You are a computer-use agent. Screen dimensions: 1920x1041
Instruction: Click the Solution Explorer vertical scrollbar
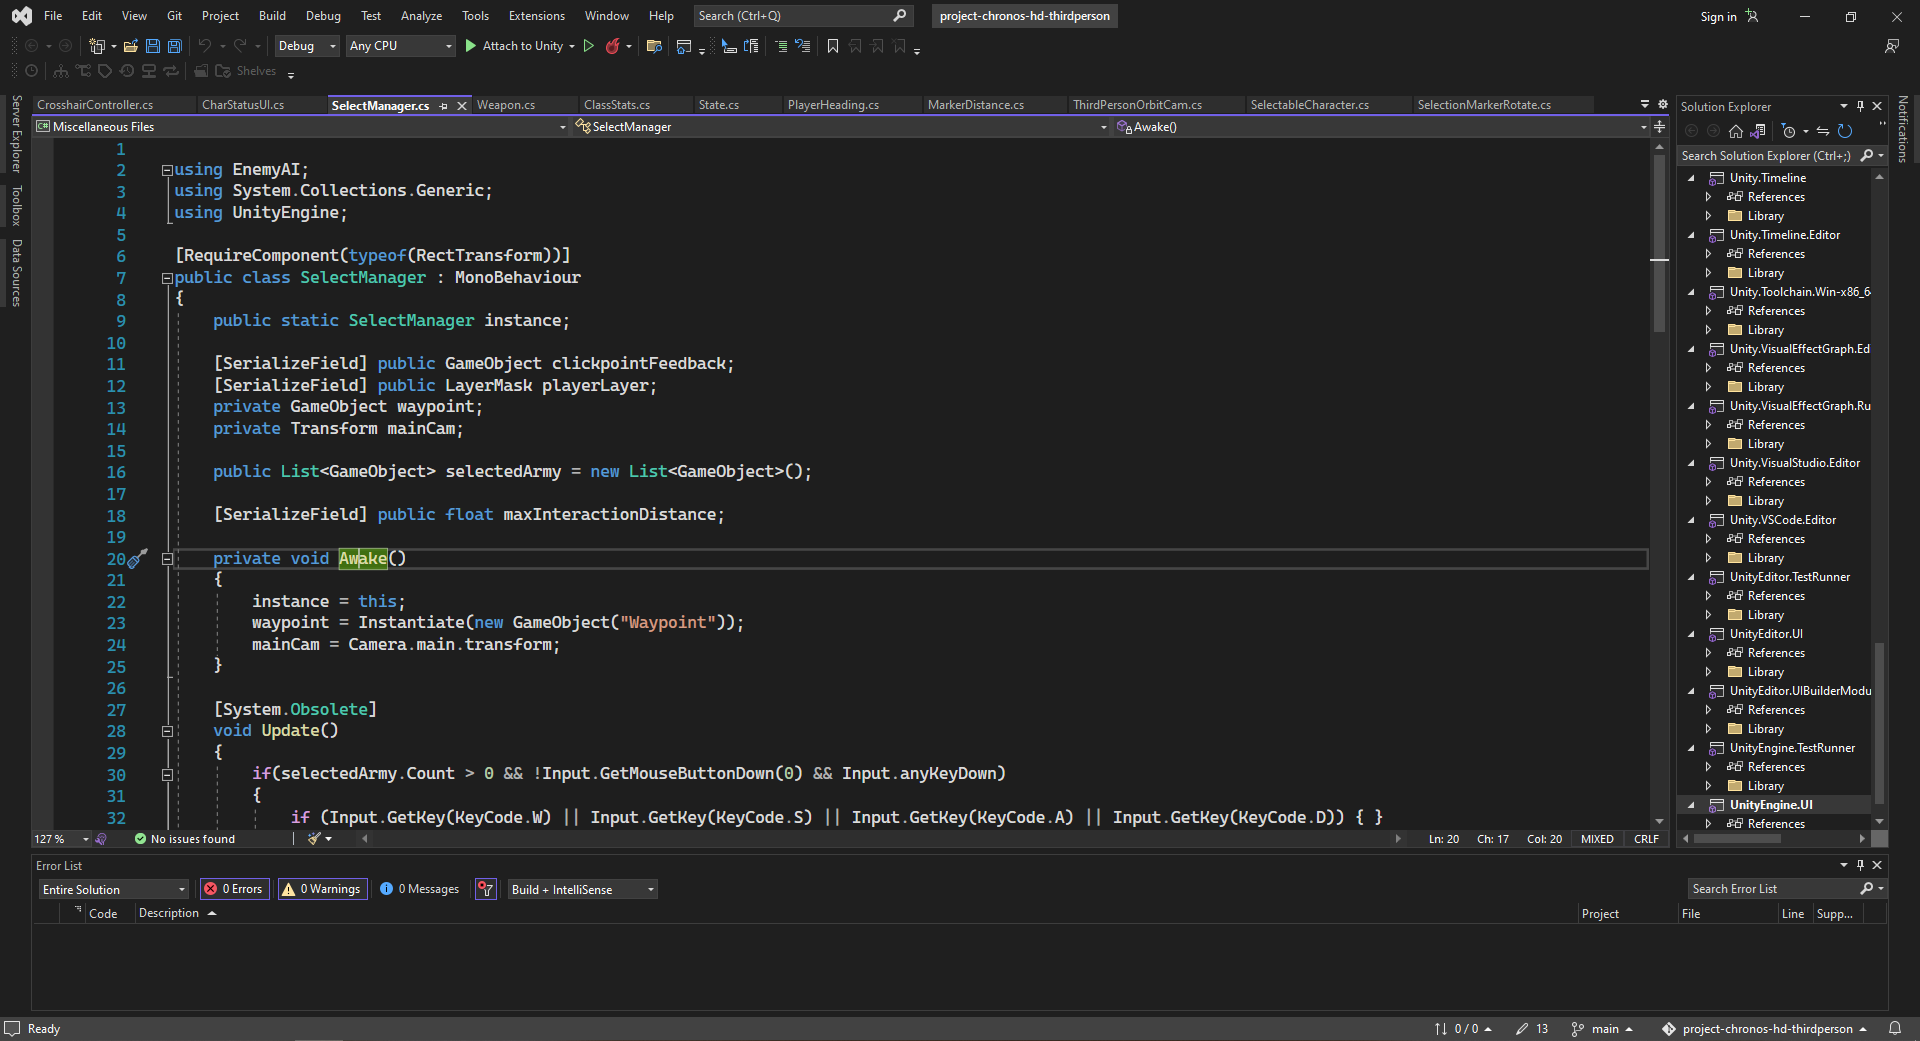(1879, 722)
